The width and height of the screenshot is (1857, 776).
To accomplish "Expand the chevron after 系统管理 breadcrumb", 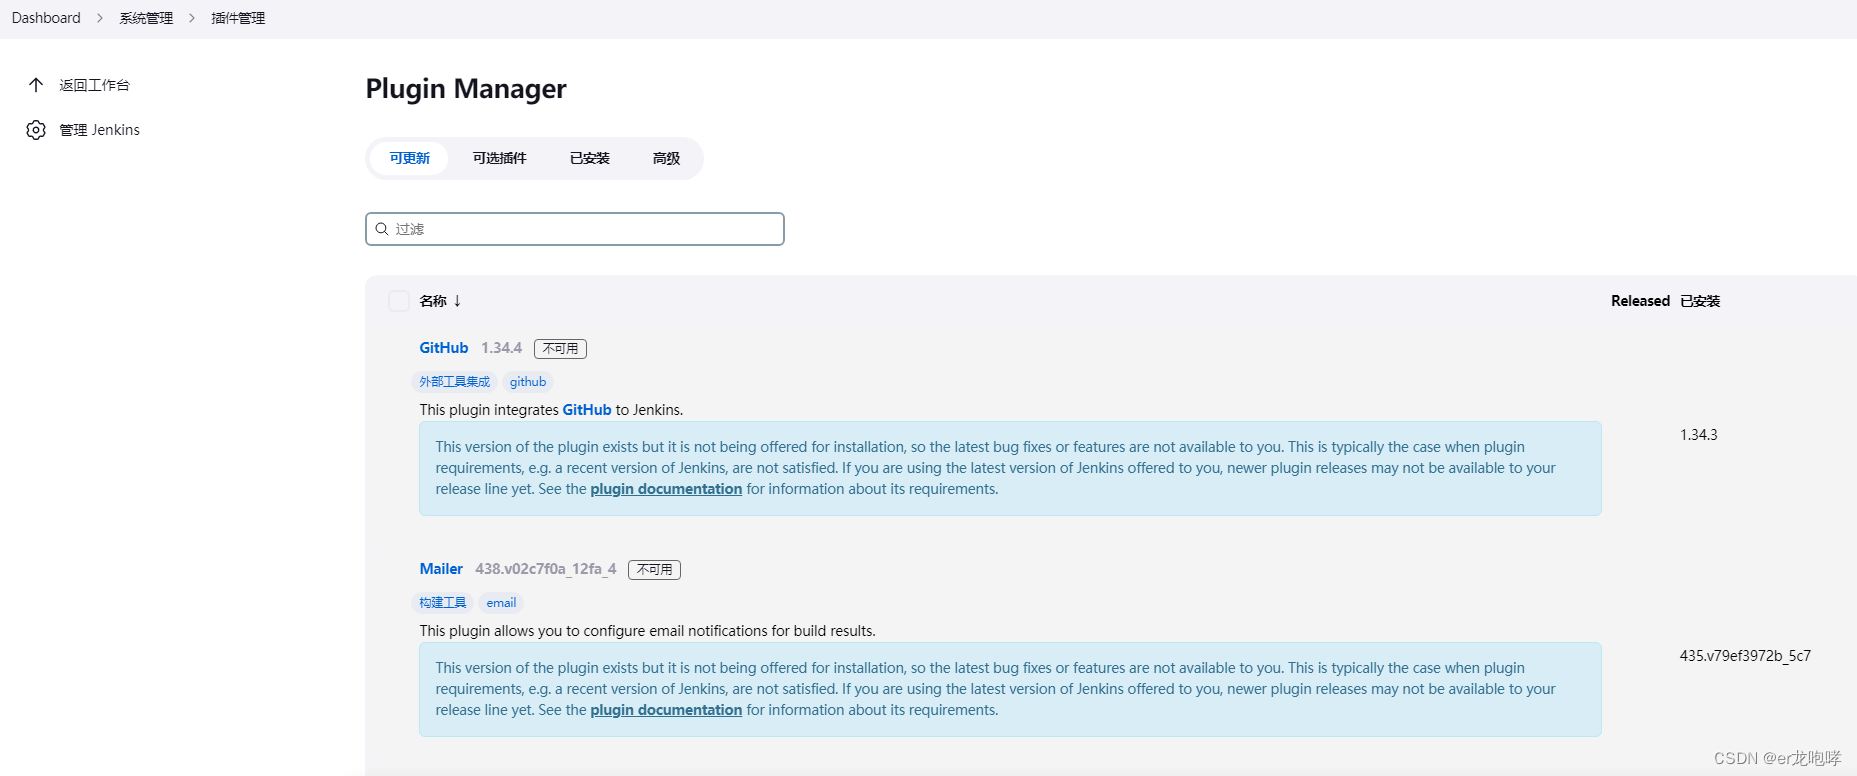I will click(192, 18).
